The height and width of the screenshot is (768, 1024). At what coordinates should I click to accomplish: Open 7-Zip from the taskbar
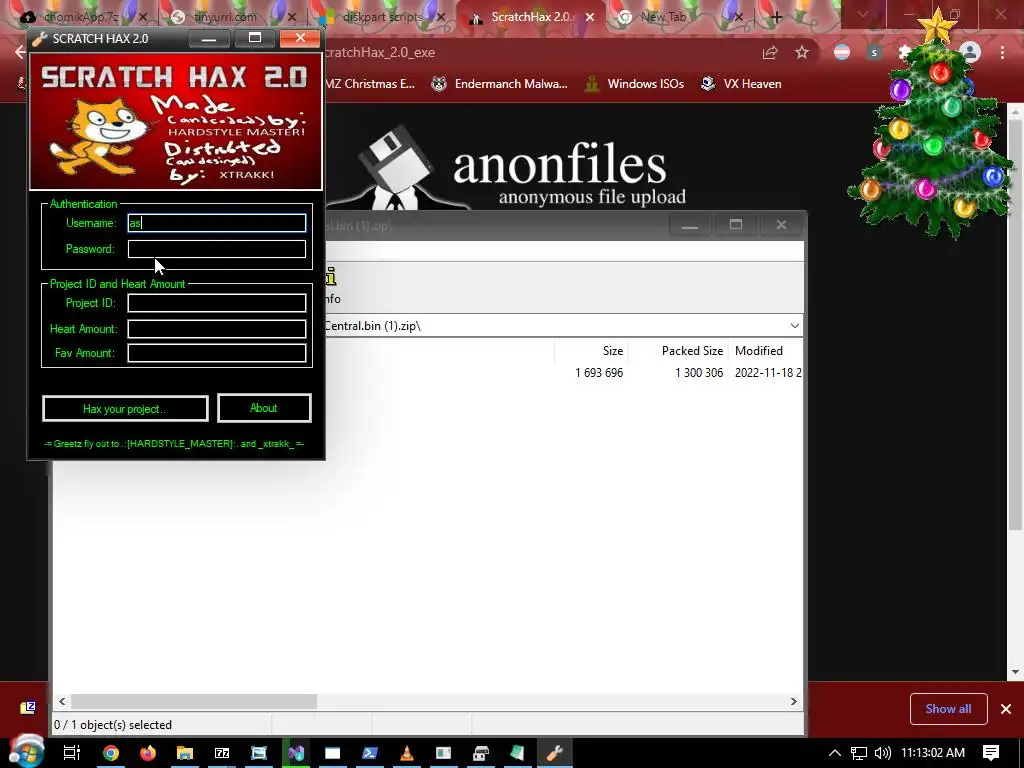pyautogui.click(x=222, y=753)
